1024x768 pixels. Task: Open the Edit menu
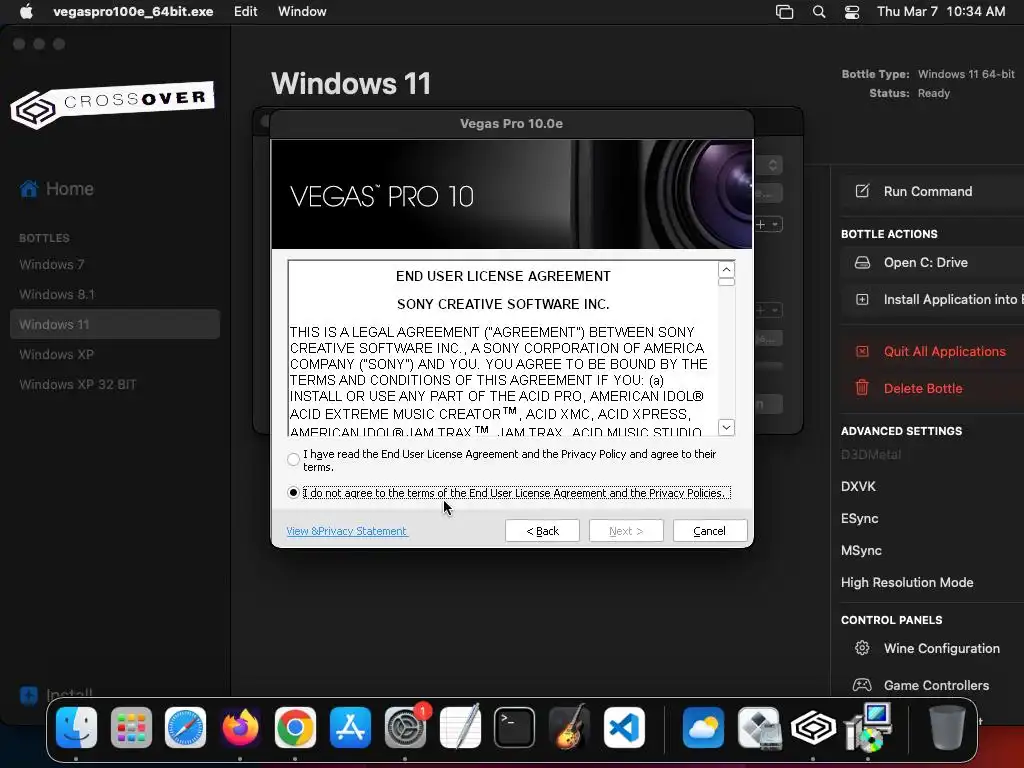click(246, 12)
